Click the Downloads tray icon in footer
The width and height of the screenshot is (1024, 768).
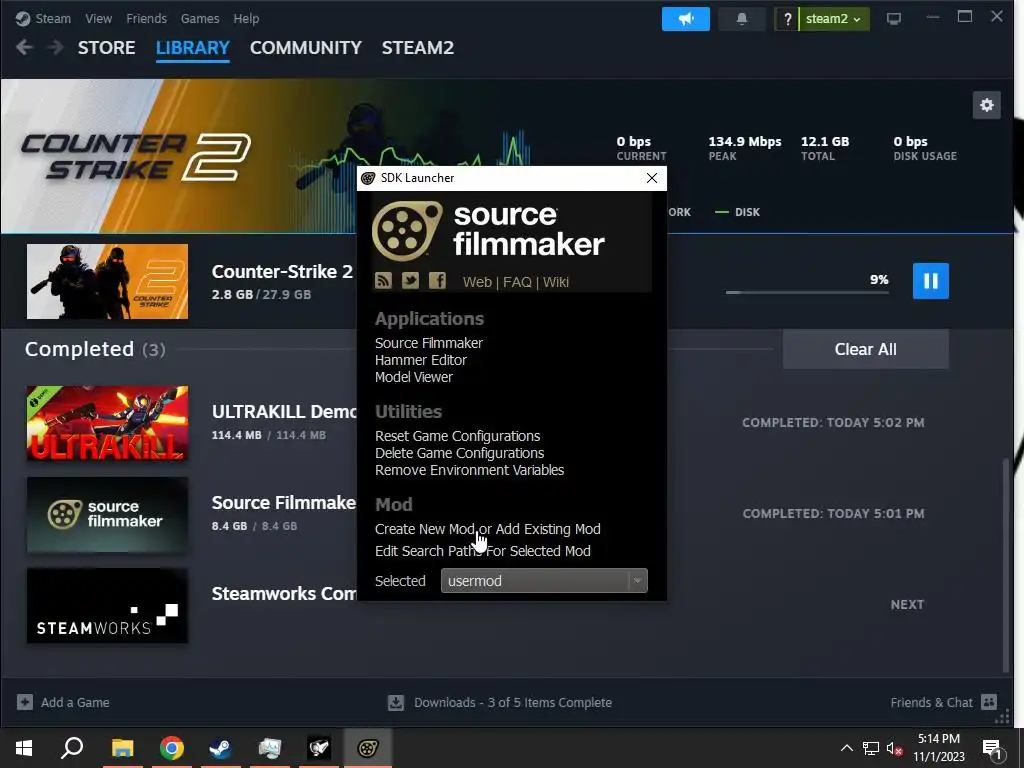(x=396, y=703)
